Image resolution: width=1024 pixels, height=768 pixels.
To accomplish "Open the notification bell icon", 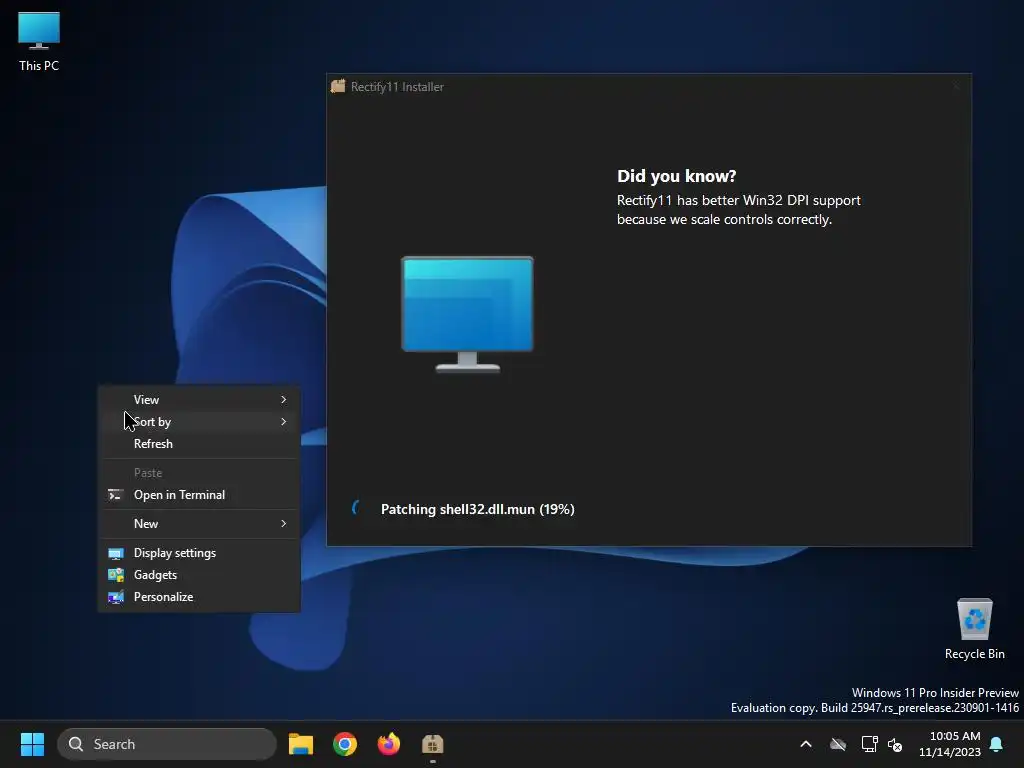I will 997,744.
